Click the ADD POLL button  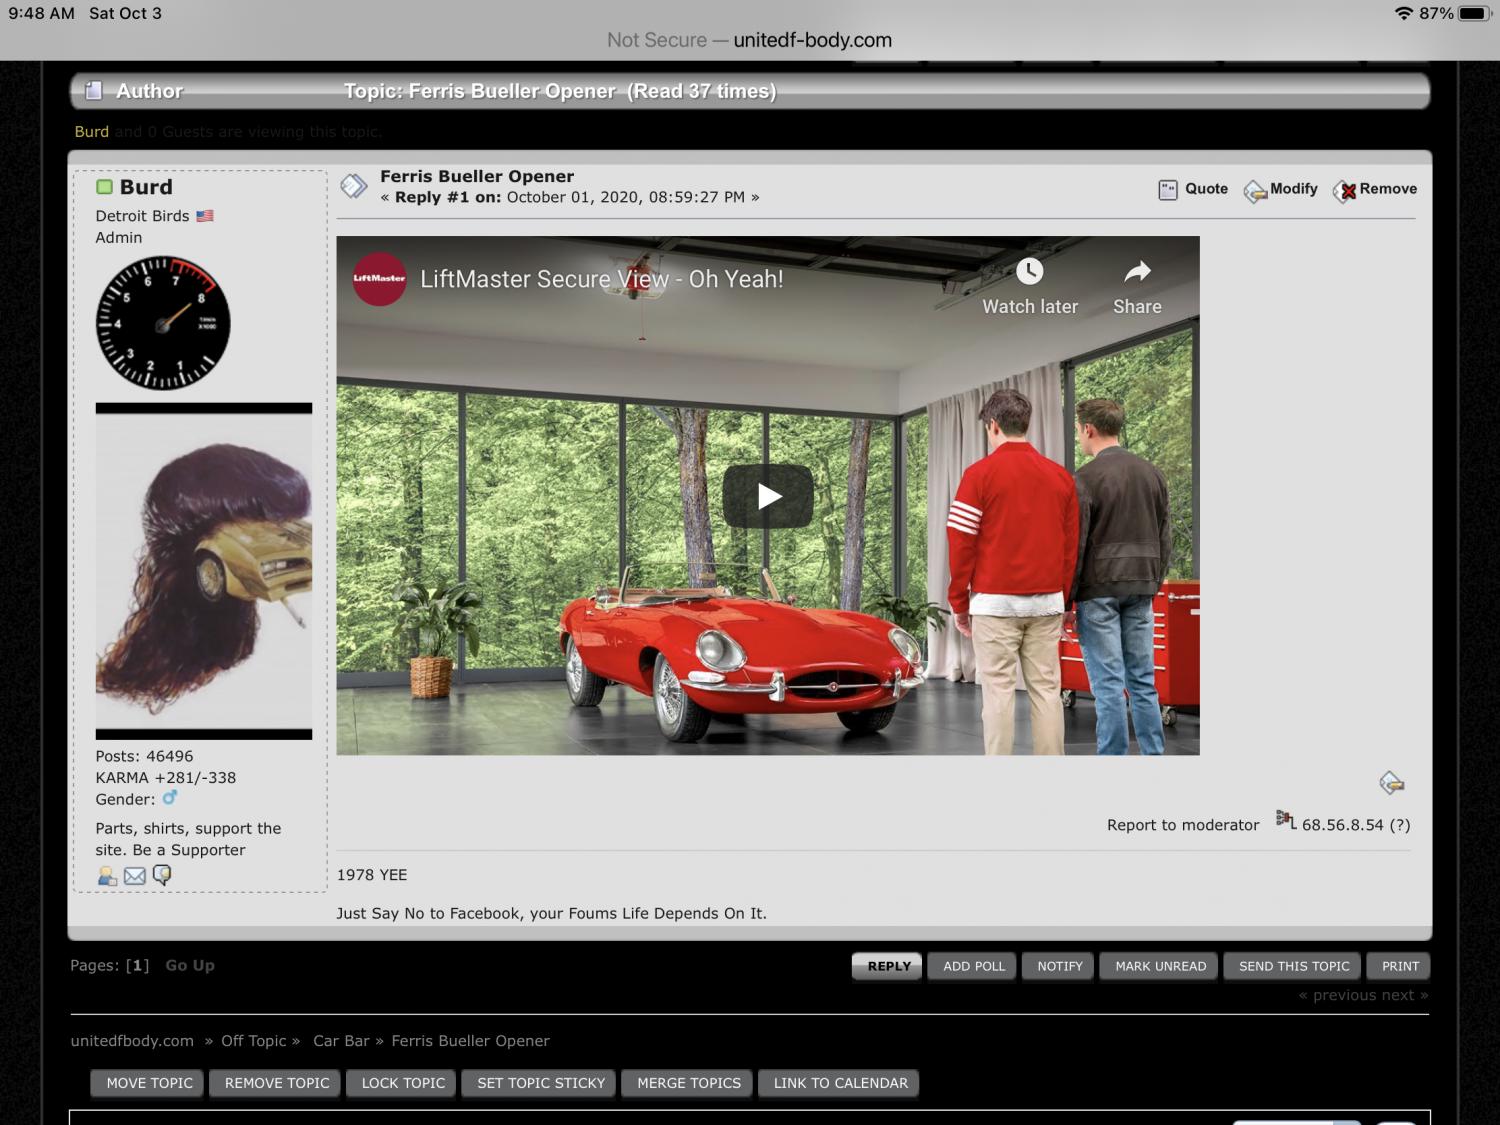pos(974,966)
